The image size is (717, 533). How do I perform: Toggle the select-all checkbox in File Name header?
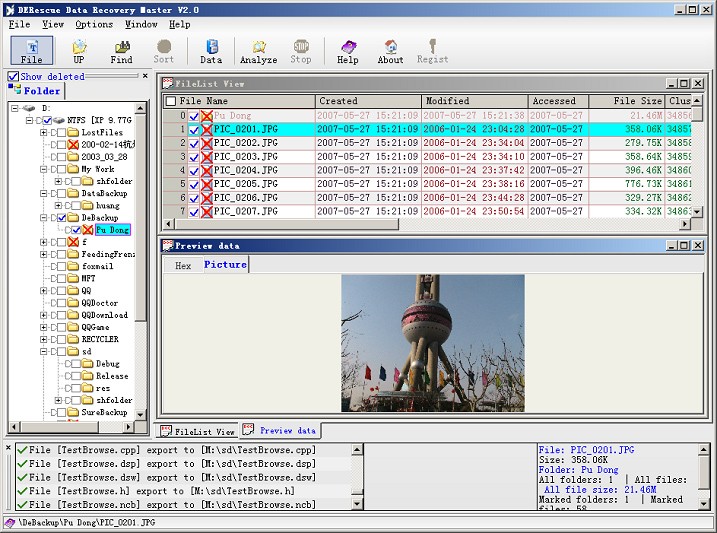tap(171, 101)
